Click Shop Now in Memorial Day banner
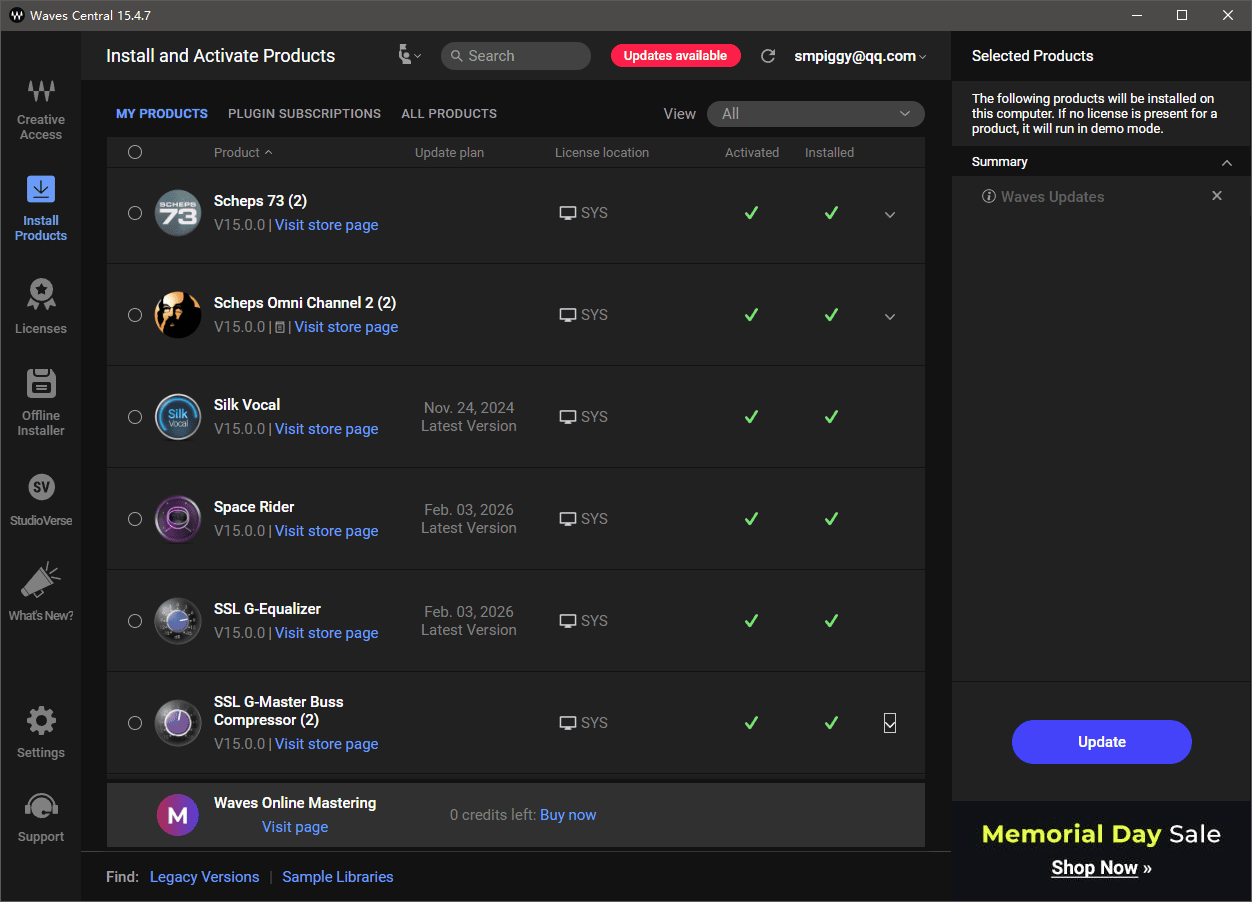This screenshot has height=902, width=1252. click(1101, 868)
